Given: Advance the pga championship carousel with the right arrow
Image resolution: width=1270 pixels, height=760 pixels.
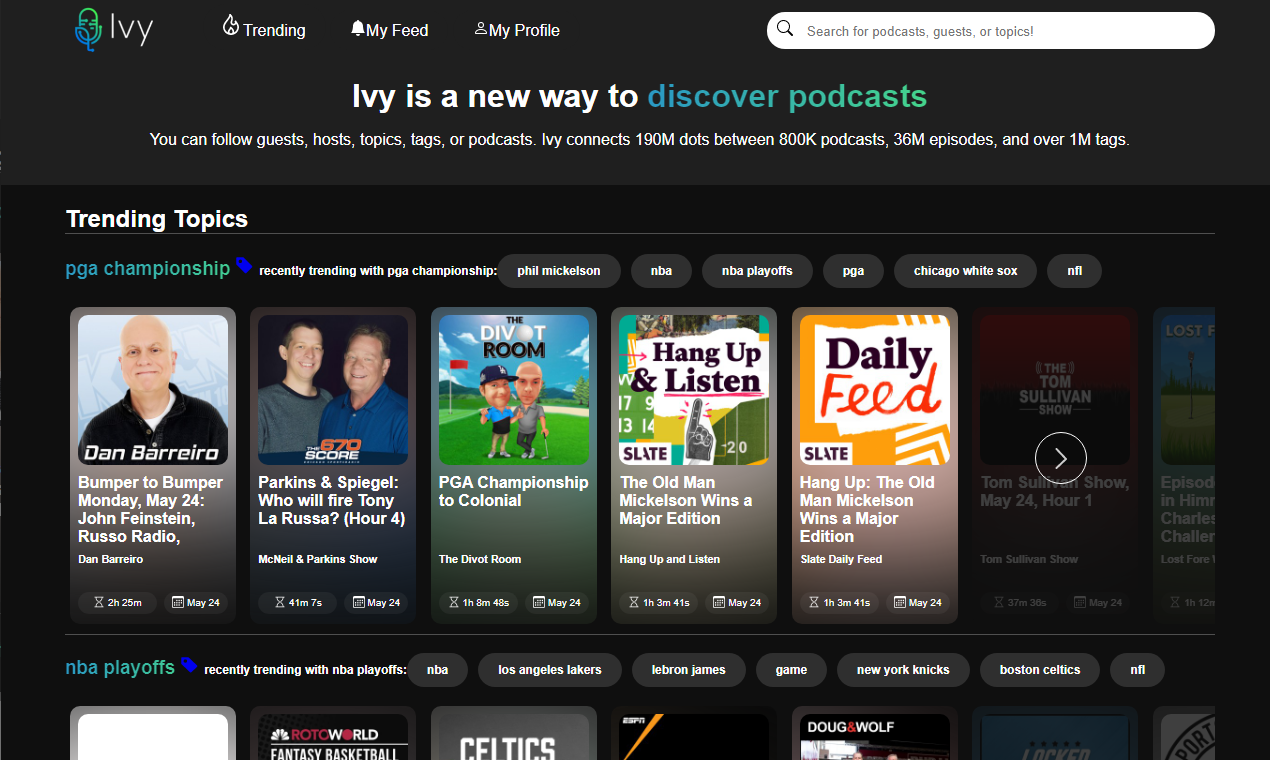Looking at the screenshot, I should pos(1060,458).
